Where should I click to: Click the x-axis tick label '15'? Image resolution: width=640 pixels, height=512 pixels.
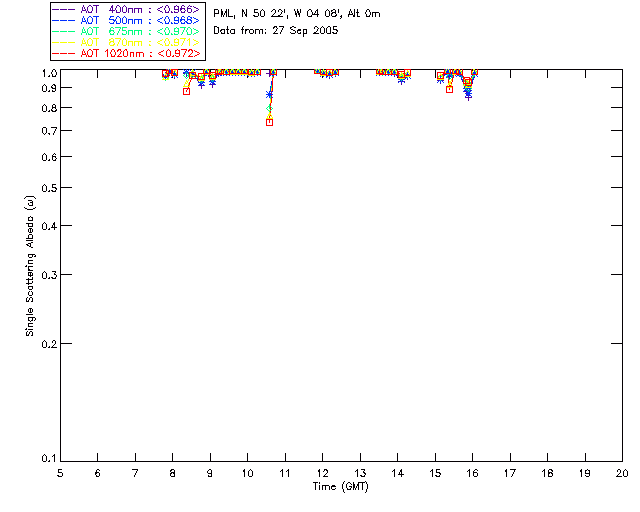tap(435, 473)
